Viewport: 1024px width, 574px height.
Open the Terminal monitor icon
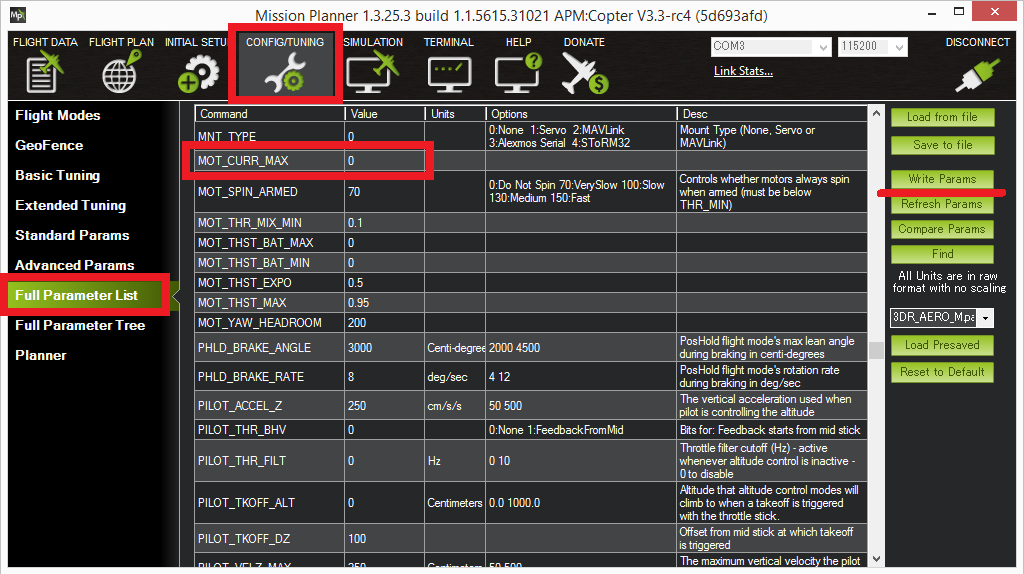[448, 73]
